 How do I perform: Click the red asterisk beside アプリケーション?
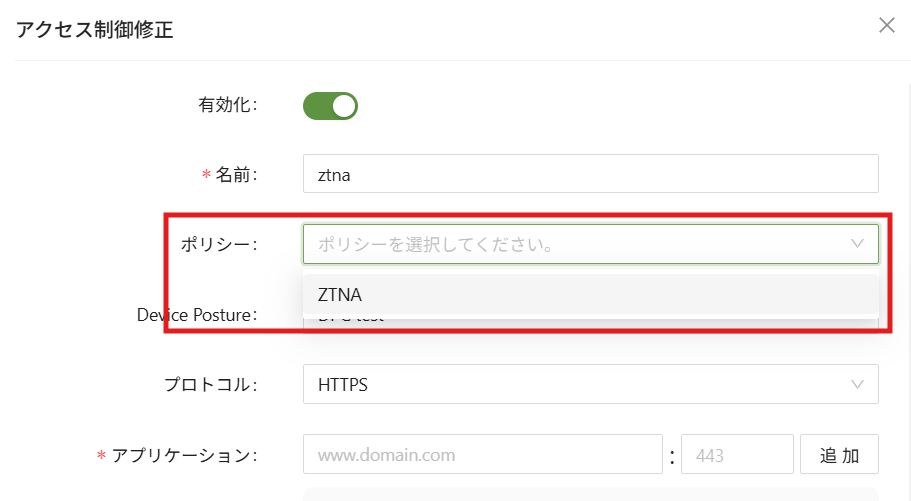(x=101, y=456)
